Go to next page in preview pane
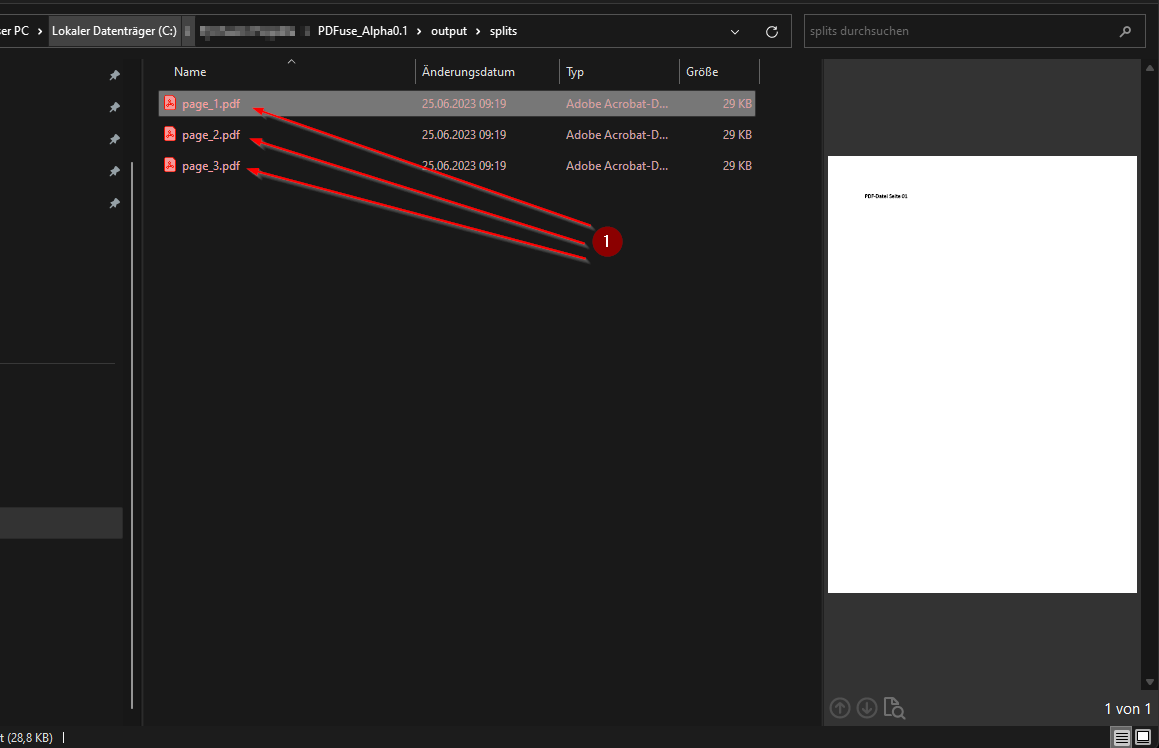Viewport: 1159px width, 748px height. 867,708
